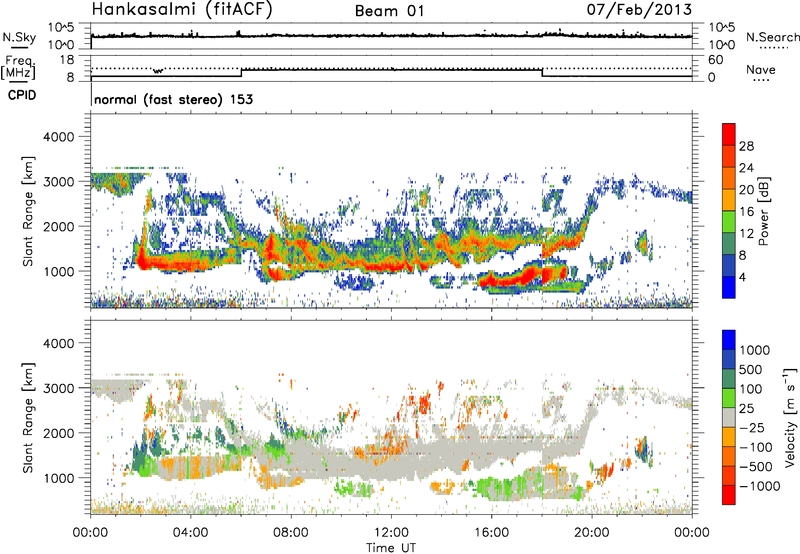Click the '12:00' time axis tick label
Screen dimensions: 800x554
(391, 533)
